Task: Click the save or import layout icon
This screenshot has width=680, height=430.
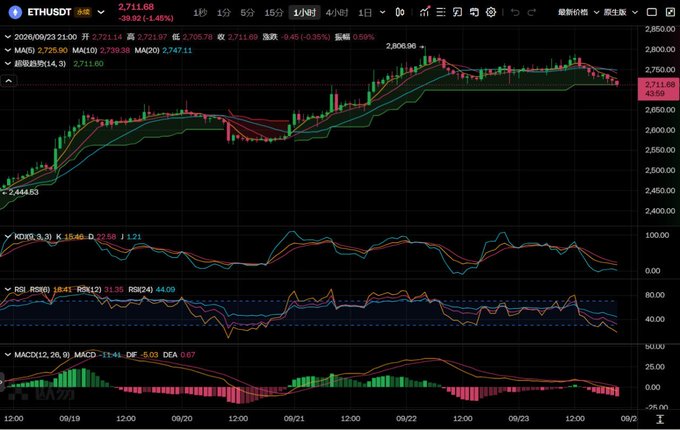Action: click(x=474, y=12)
